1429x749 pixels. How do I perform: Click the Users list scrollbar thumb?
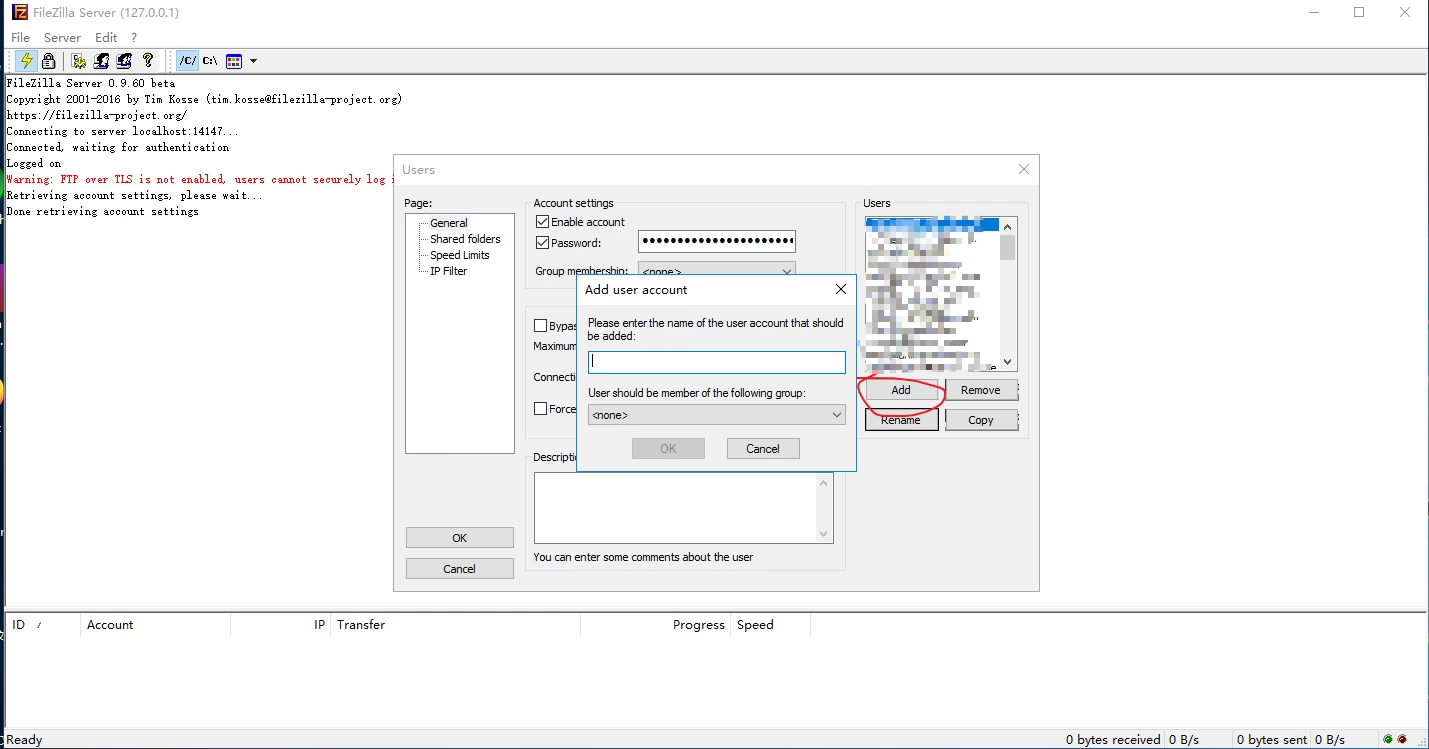tap(1008, 247)
